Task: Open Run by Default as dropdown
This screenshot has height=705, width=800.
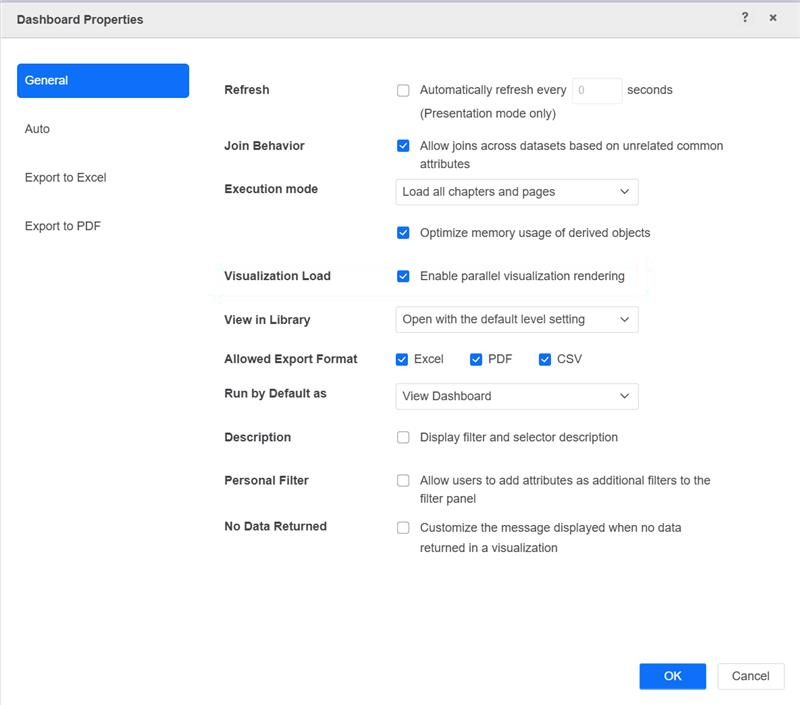Action: pos(517,396)
